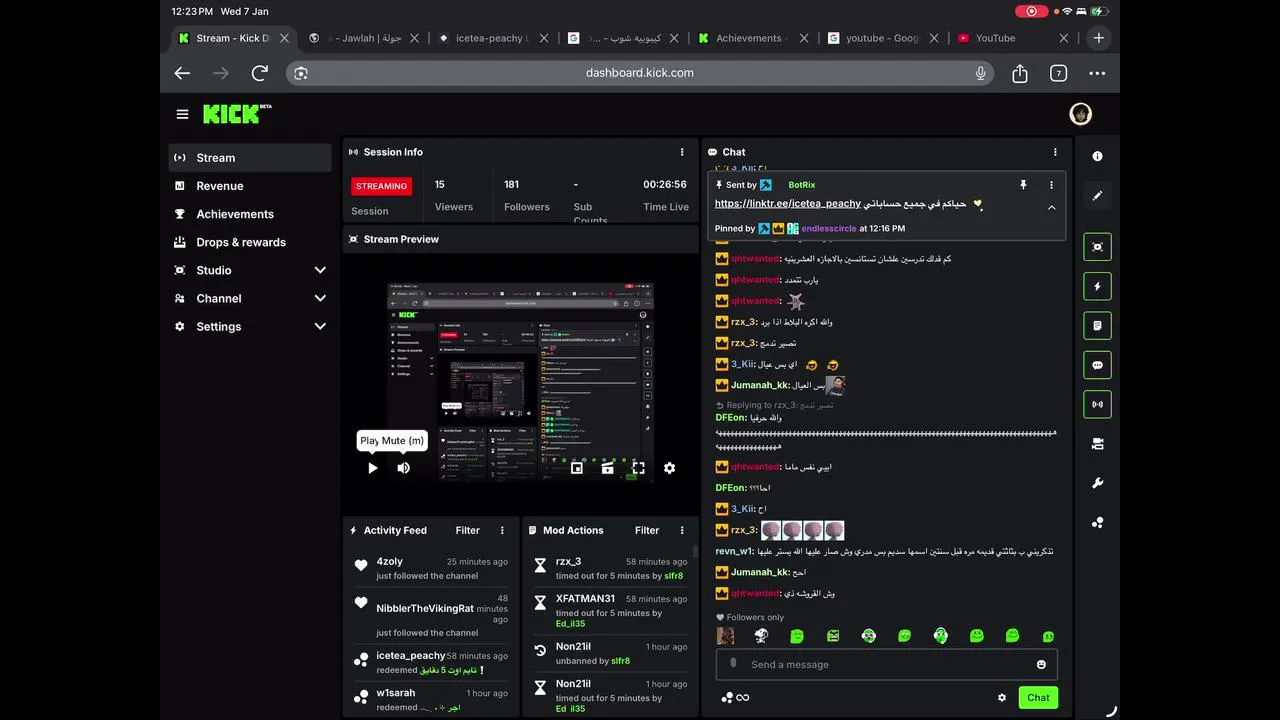Click the STREAMING status badge
Image resolution: width=1280 pixels, height=720 pixels.
(381, 186)
